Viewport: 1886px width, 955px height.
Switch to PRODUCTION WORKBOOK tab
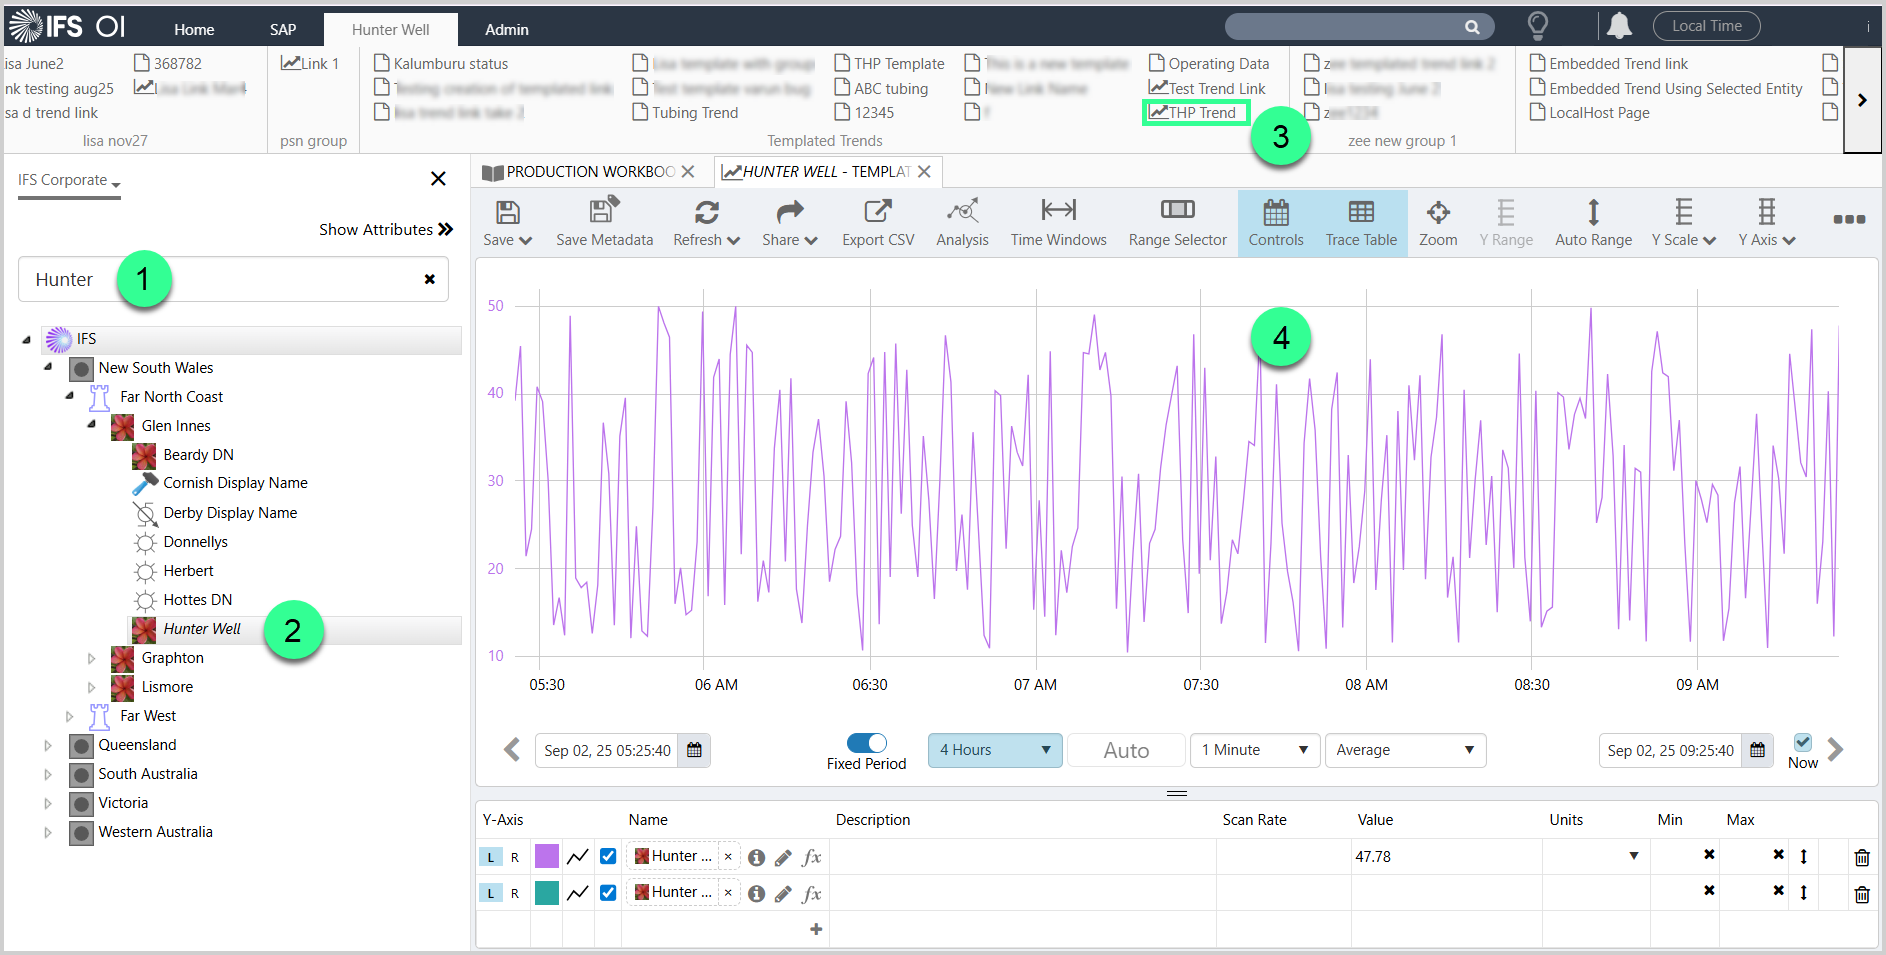tap(588, 172)
